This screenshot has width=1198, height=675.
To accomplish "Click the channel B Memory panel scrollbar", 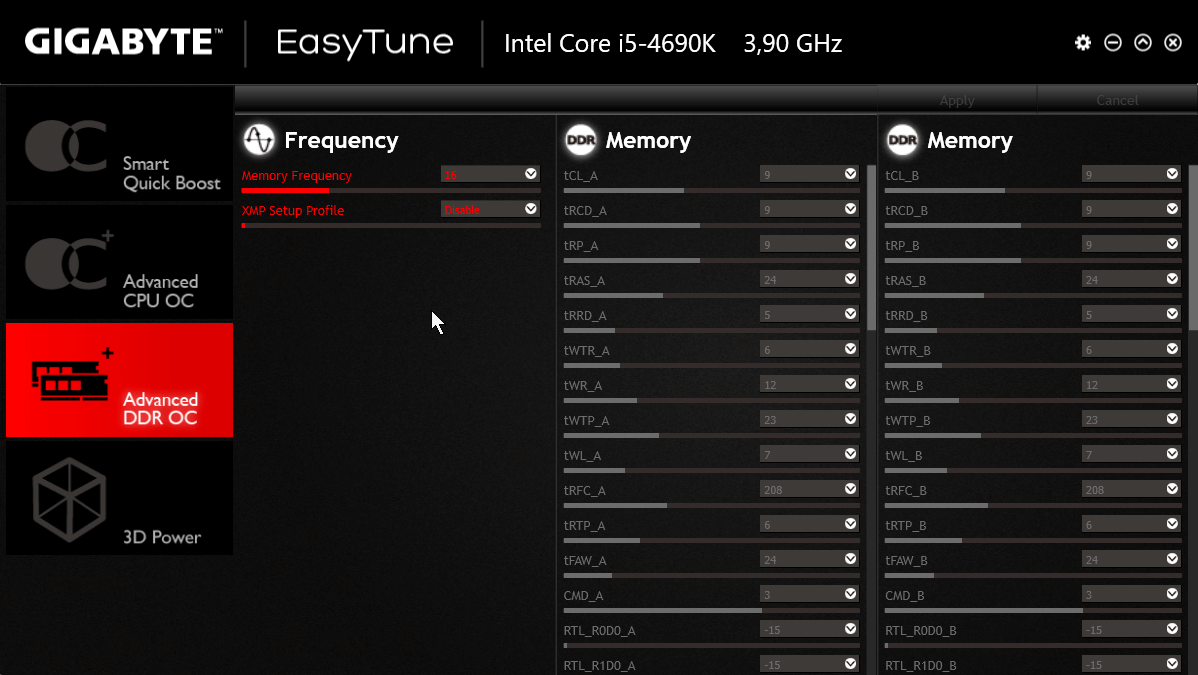I will (x=1193, y=248).
